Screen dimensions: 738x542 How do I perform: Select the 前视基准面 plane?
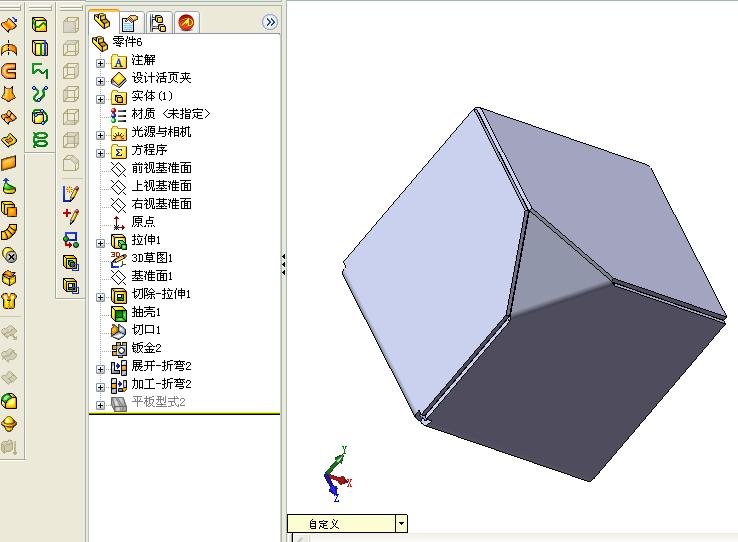coord(151,168)
